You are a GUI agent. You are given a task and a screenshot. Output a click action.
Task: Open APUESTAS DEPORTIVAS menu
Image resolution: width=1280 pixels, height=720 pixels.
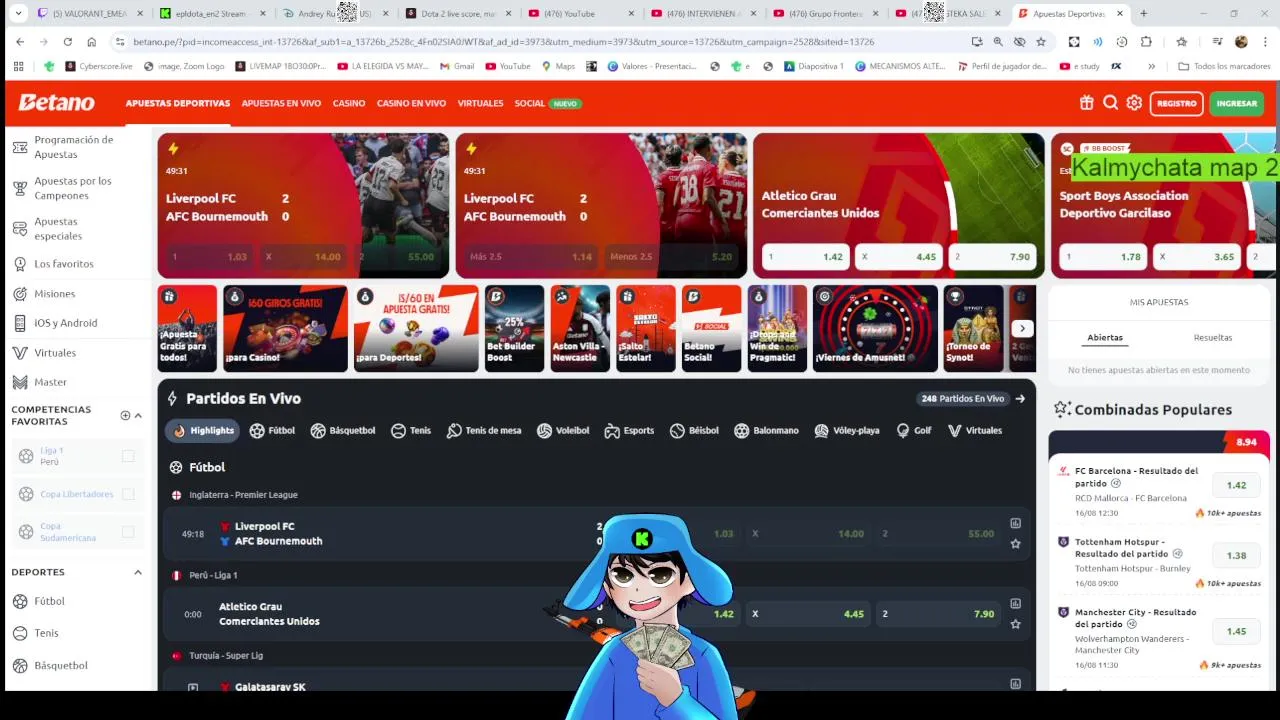(178, 103)
